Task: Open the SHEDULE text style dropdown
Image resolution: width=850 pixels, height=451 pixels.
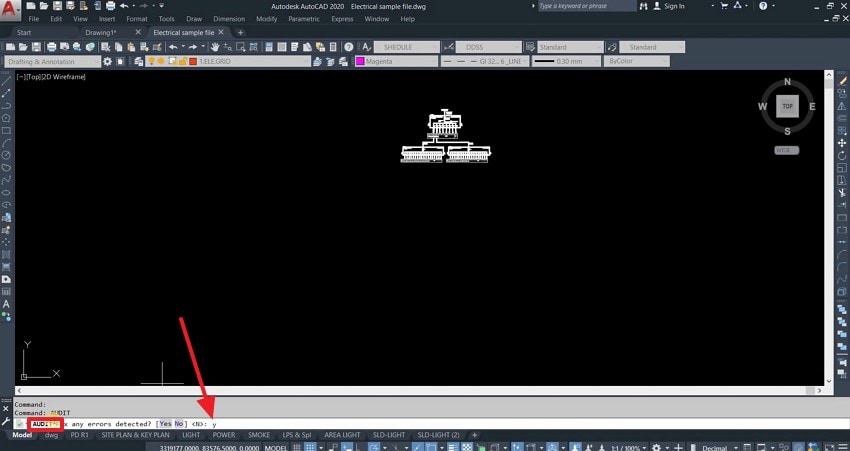Action: (406, 47)
